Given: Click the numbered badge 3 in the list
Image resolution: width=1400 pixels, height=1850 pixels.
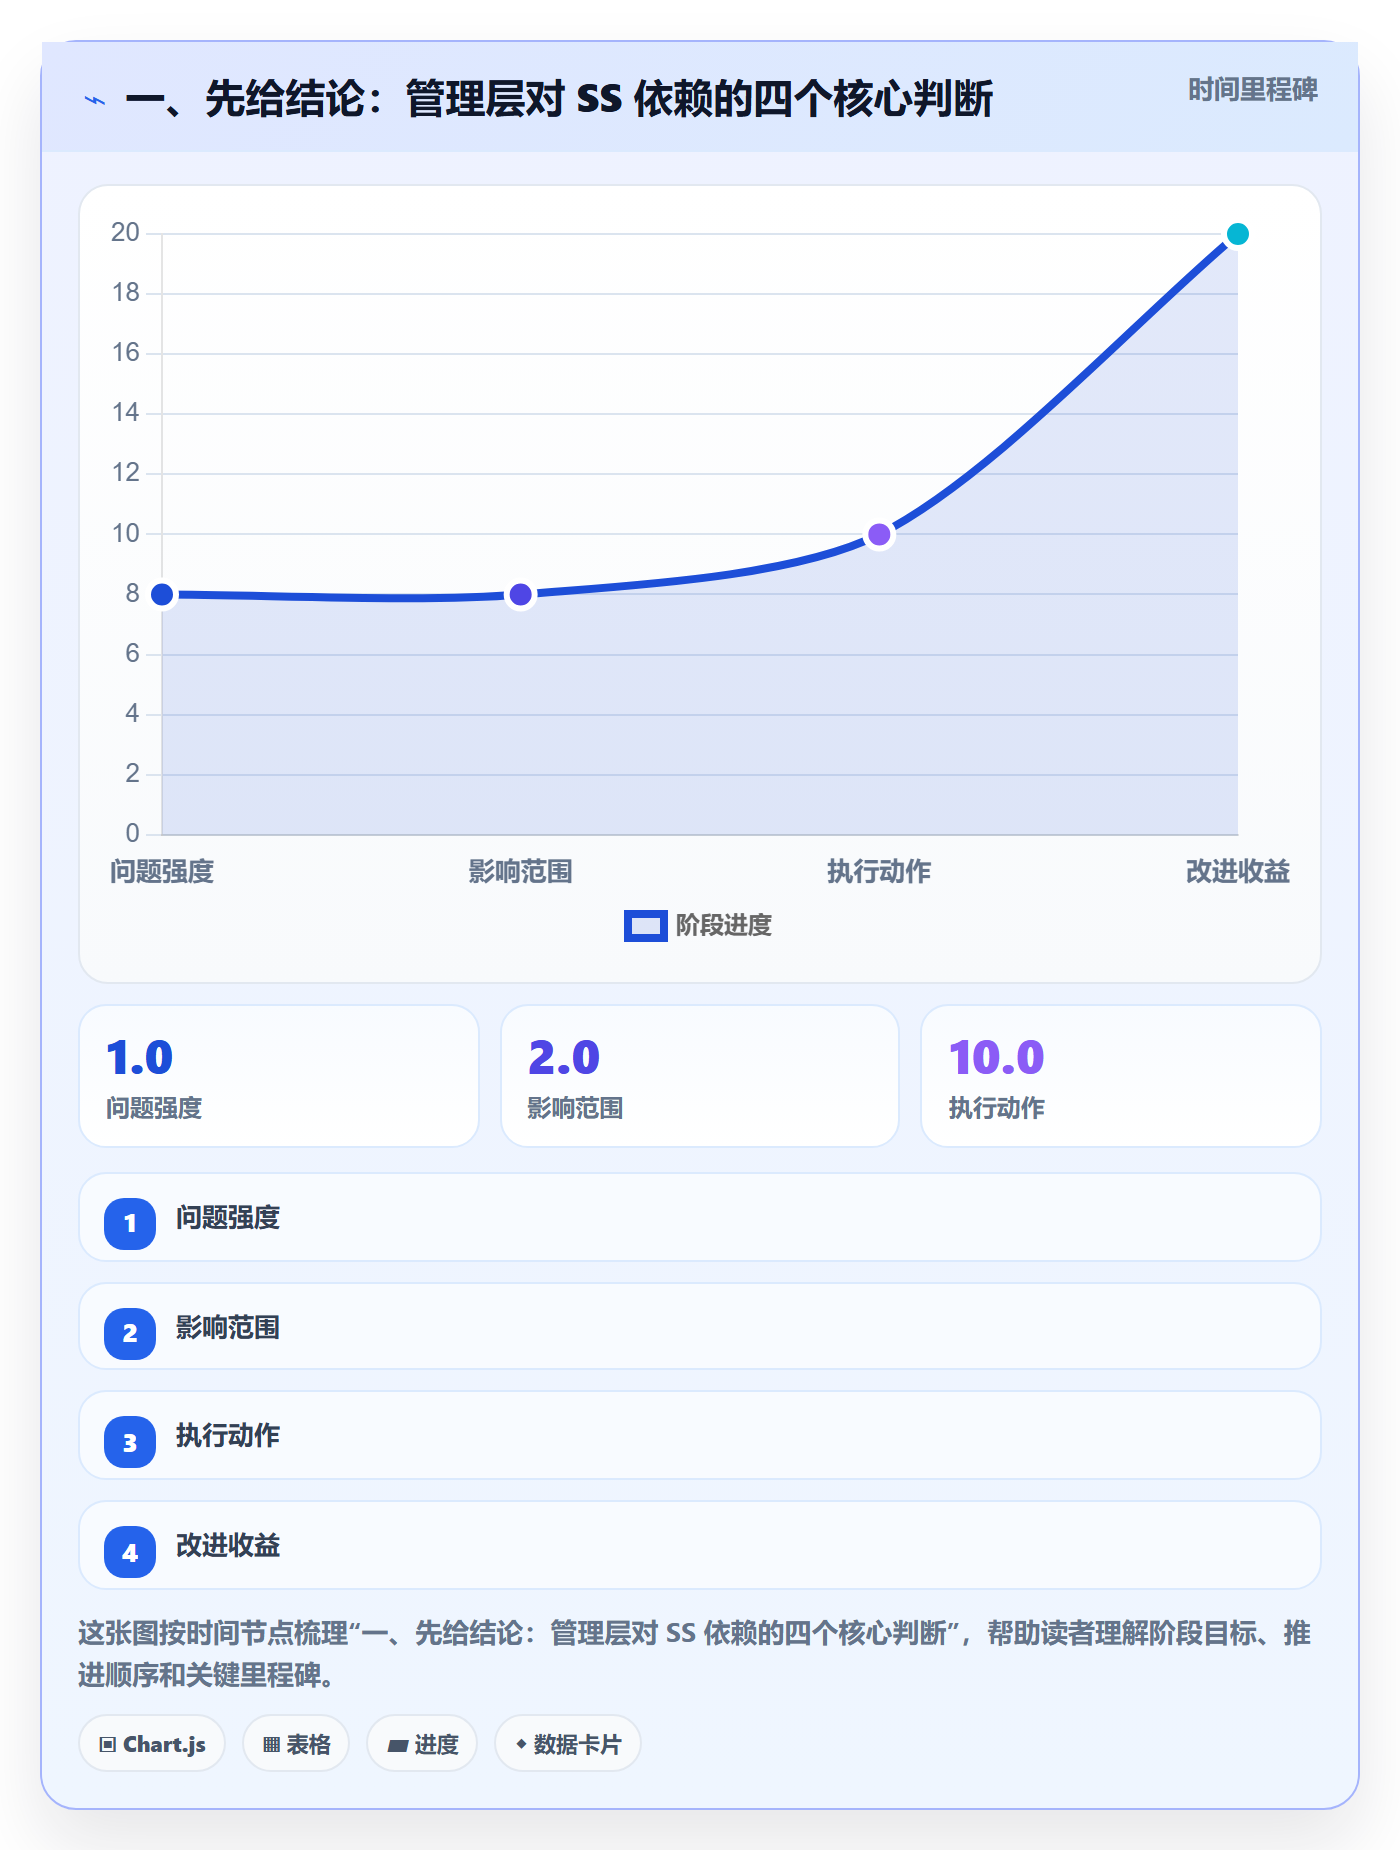Looking at the screenshot, I should [x=130, y=1442].
